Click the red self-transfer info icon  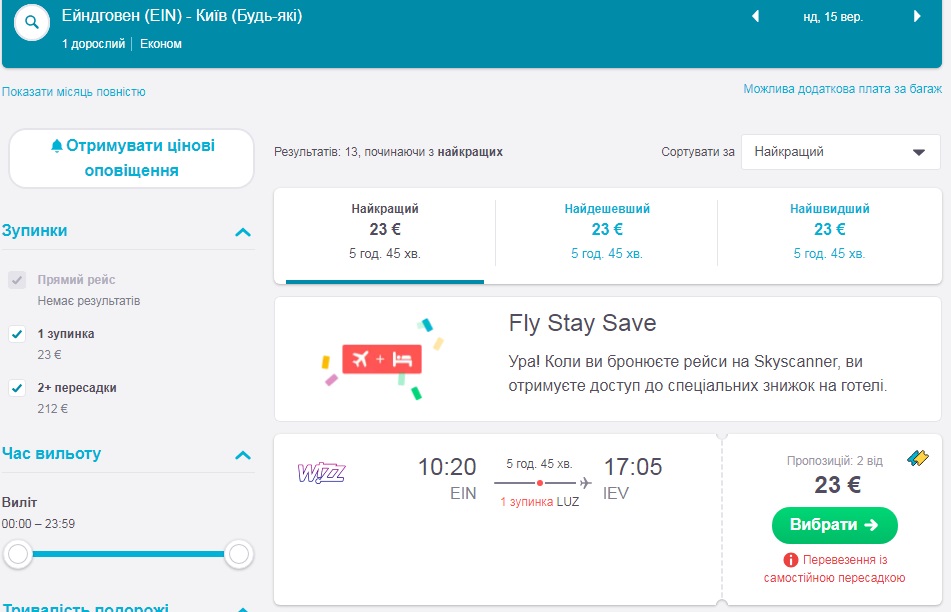790,560
